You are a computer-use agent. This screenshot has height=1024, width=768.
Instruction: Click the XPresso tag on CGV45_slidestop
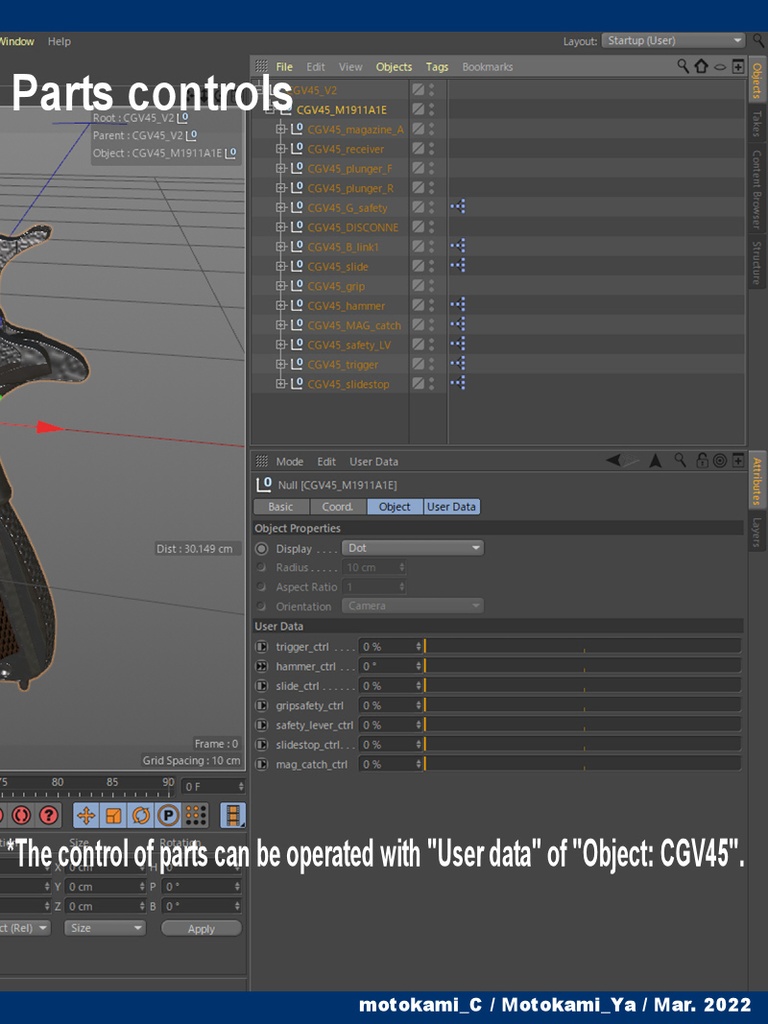pyautogui.click(x=458, y=383)
